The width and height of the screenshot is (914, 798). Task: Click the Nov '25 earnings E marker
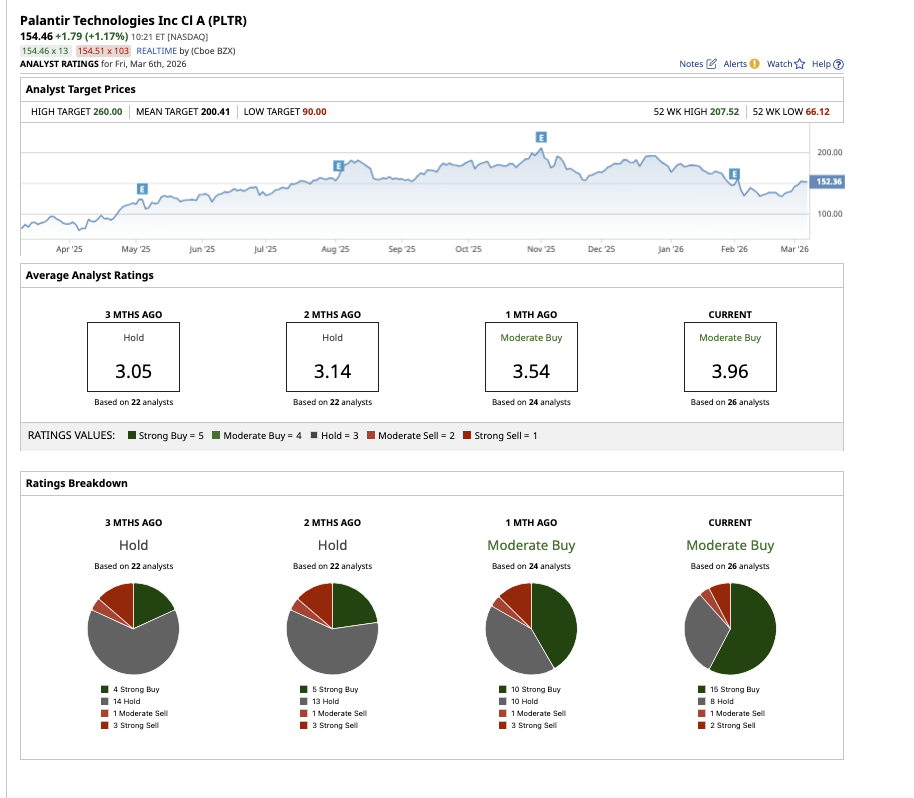[x=541, y=138]
